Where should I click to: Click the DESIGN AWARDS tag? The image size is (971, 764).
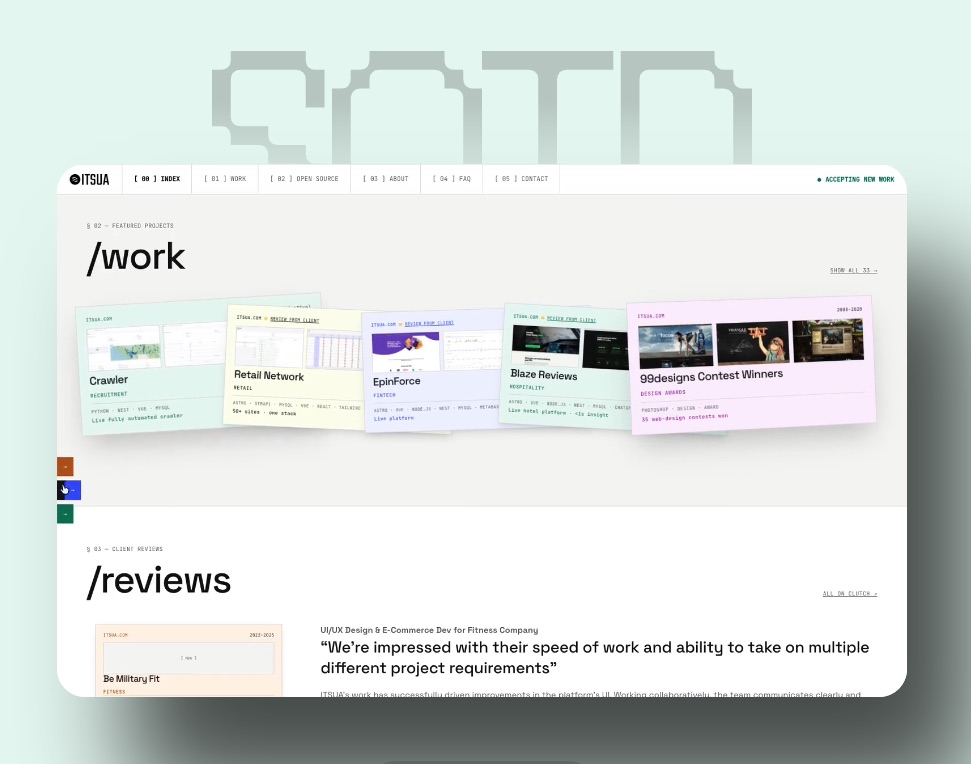click(x=663, y=393)
